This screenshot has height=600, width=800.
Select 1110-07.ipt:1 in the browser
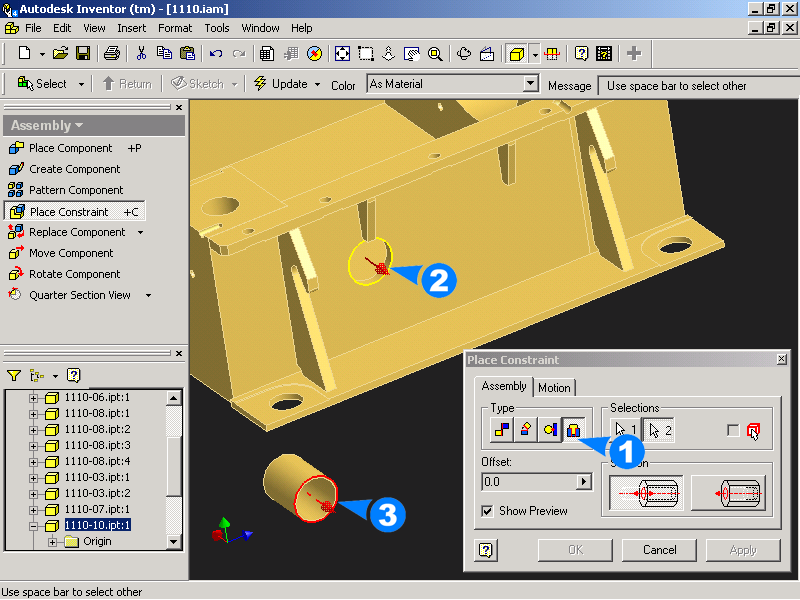pyautogui.click(x=97, y=509)
